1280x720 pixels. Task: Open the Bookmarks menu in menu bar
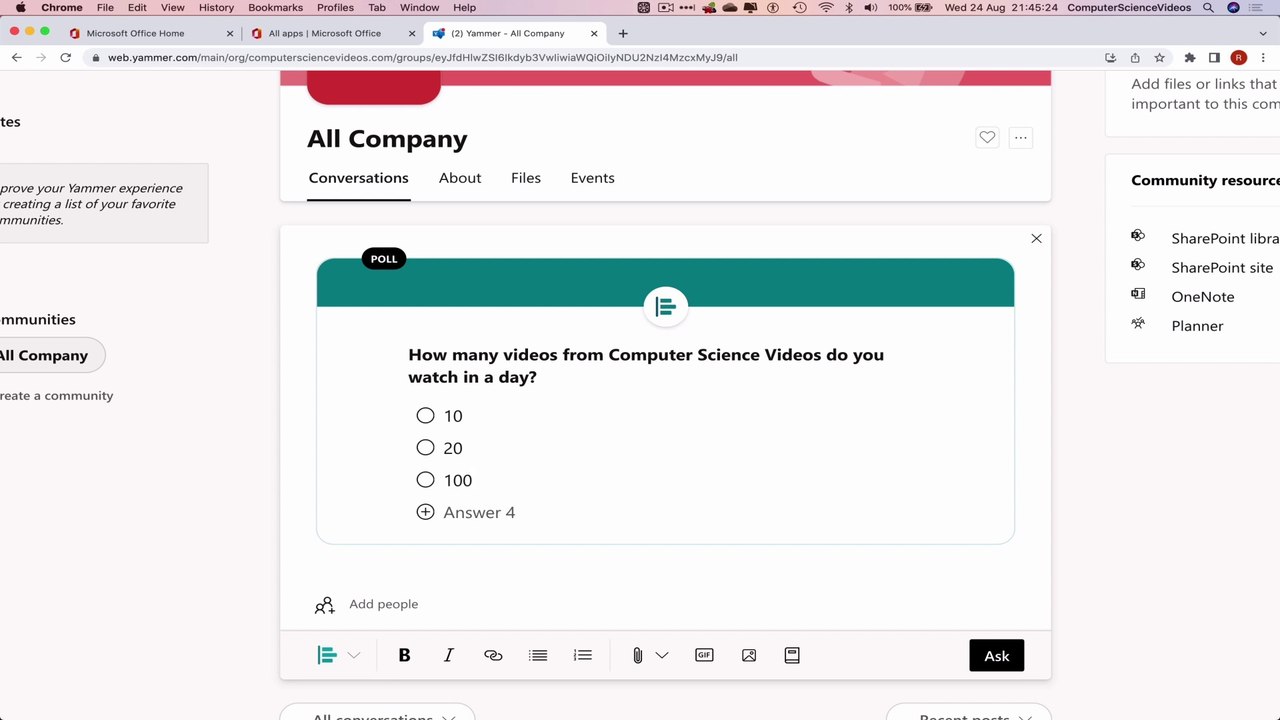[x=275, y=7]
